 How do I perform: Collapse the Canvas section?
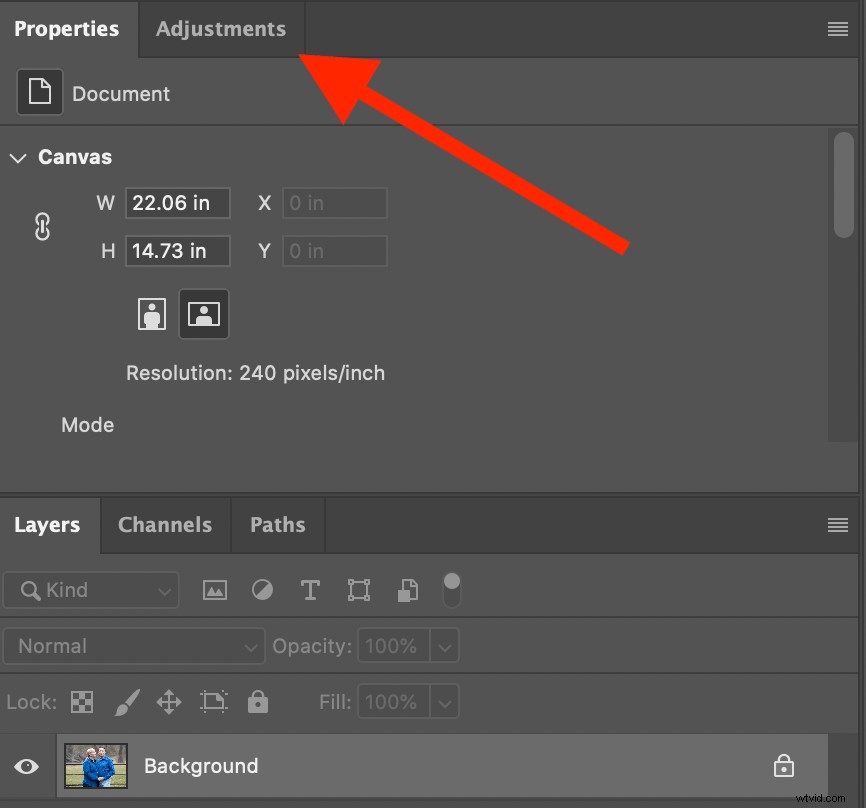(17, 157)
